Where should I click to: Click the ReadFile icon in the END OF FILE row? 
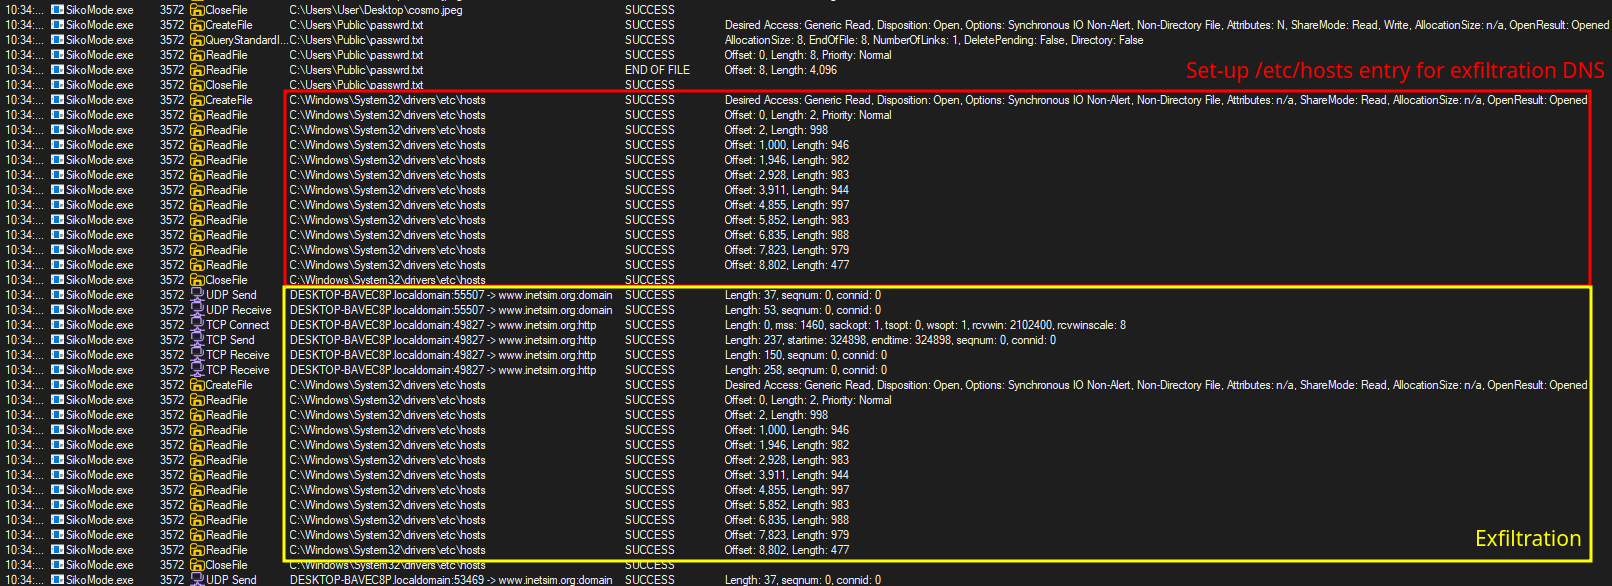pos(197,70)
